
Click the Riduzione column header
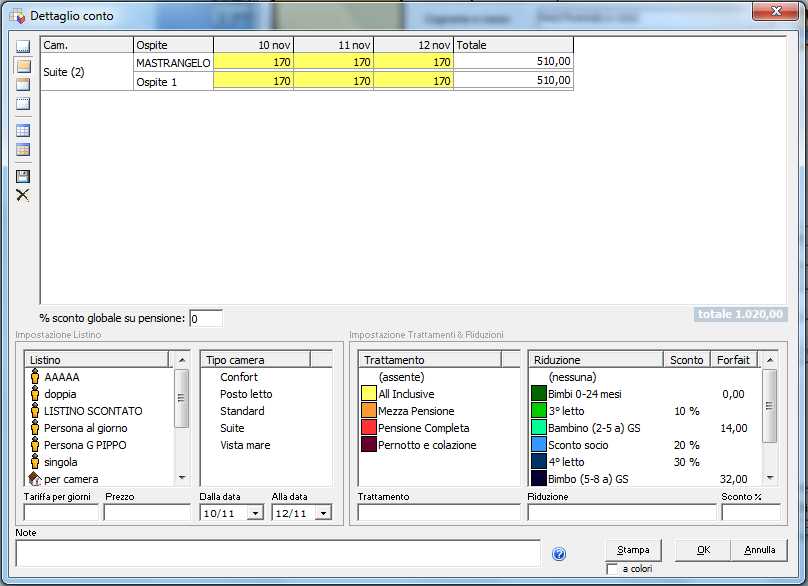pyautogui.click(x=595, y=360)
